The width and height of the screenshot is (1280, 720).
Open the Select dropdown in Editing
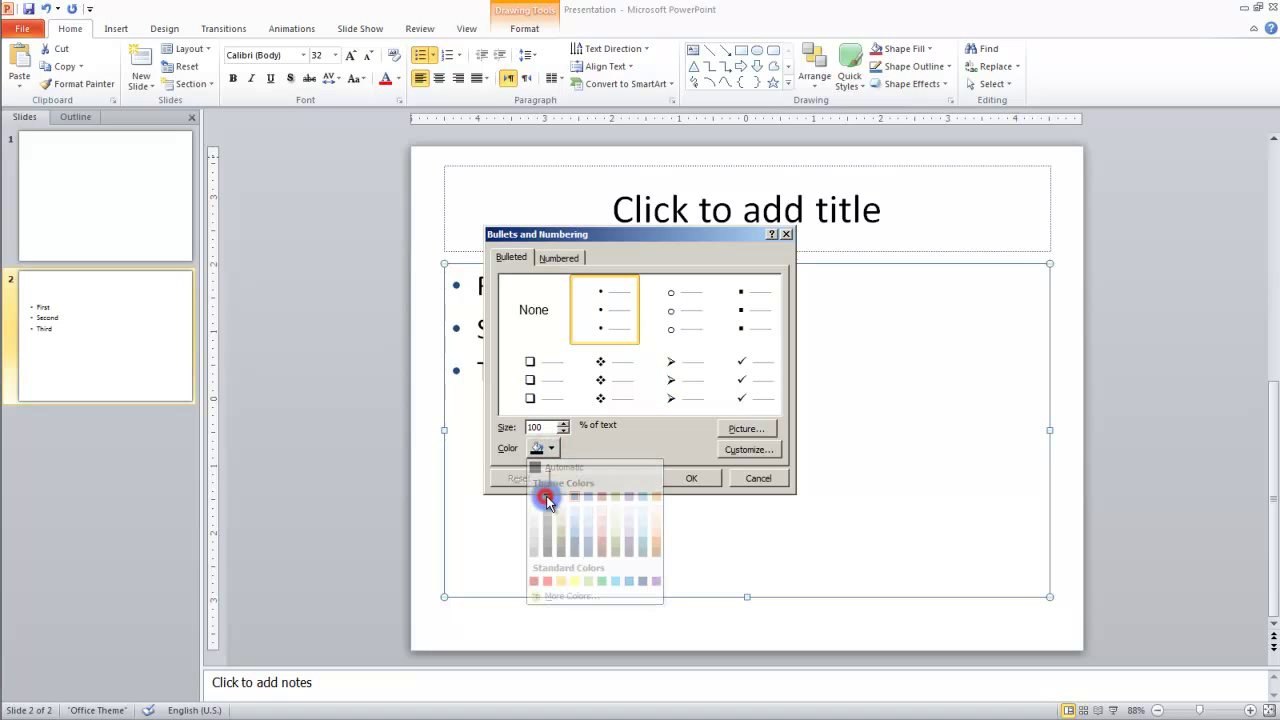point(989,84)
